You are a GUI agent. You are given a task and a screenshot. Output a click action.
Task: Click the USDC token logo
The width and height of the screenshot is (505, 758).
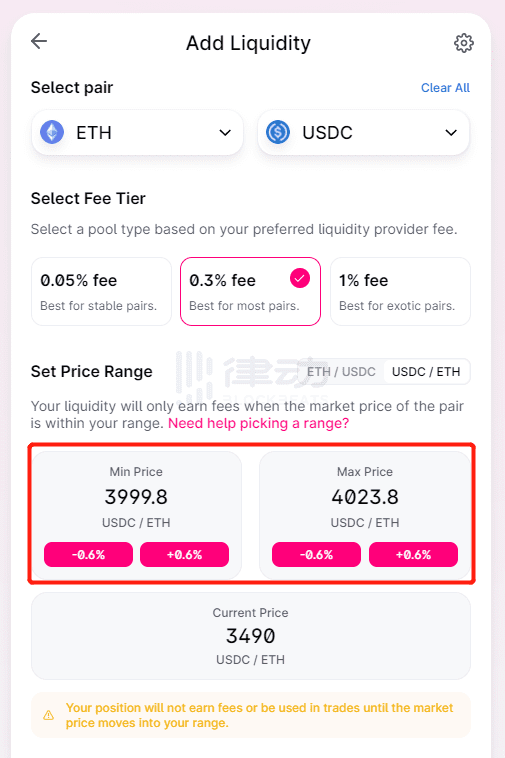[278, 132]
